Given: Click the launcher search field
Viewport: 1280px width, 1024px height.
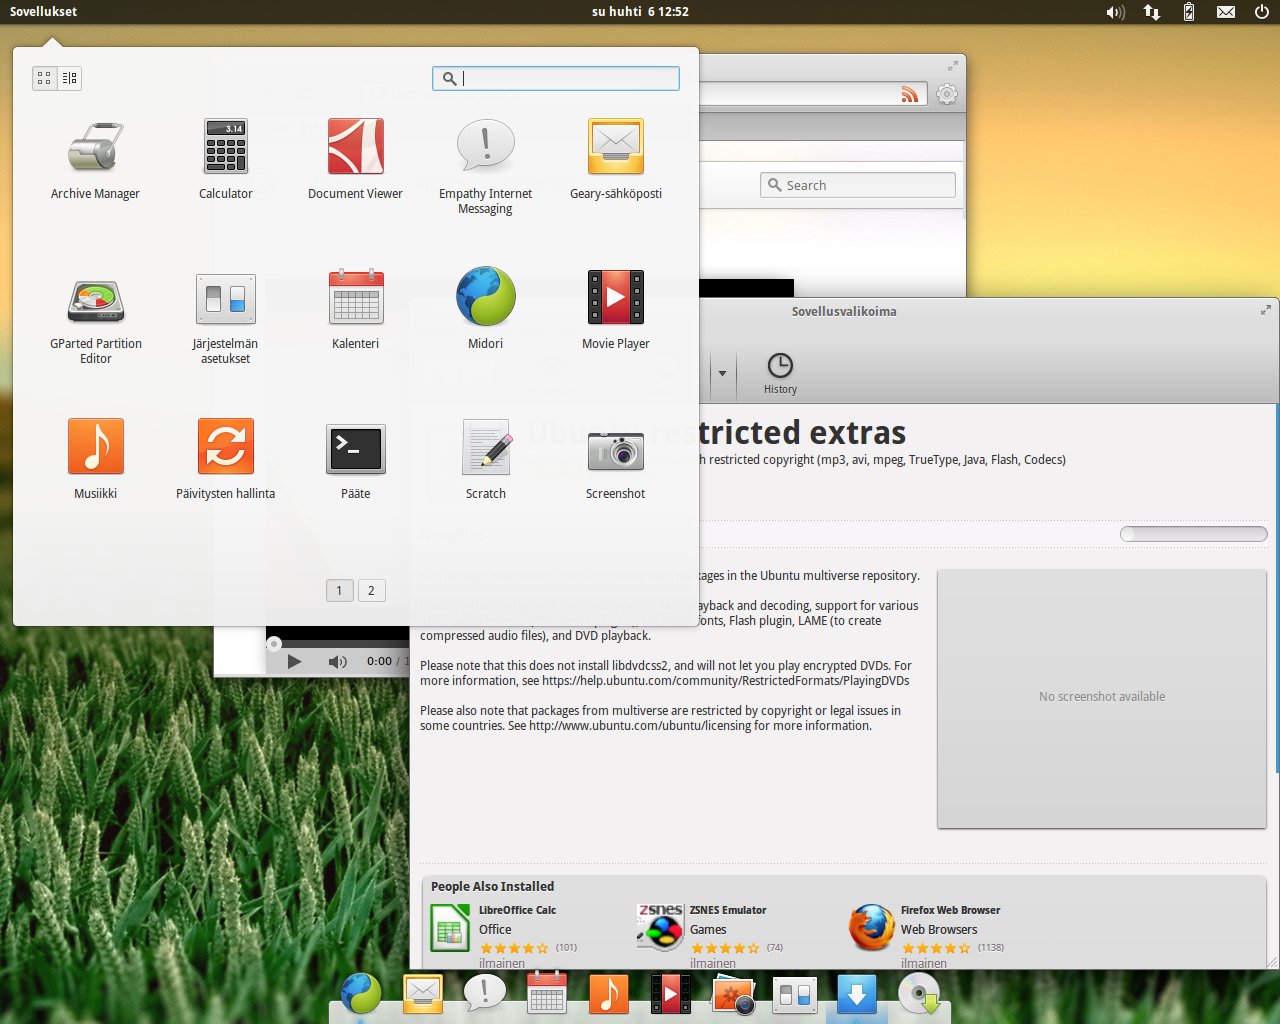Looking at the screenshot, I should click(556, 78).
